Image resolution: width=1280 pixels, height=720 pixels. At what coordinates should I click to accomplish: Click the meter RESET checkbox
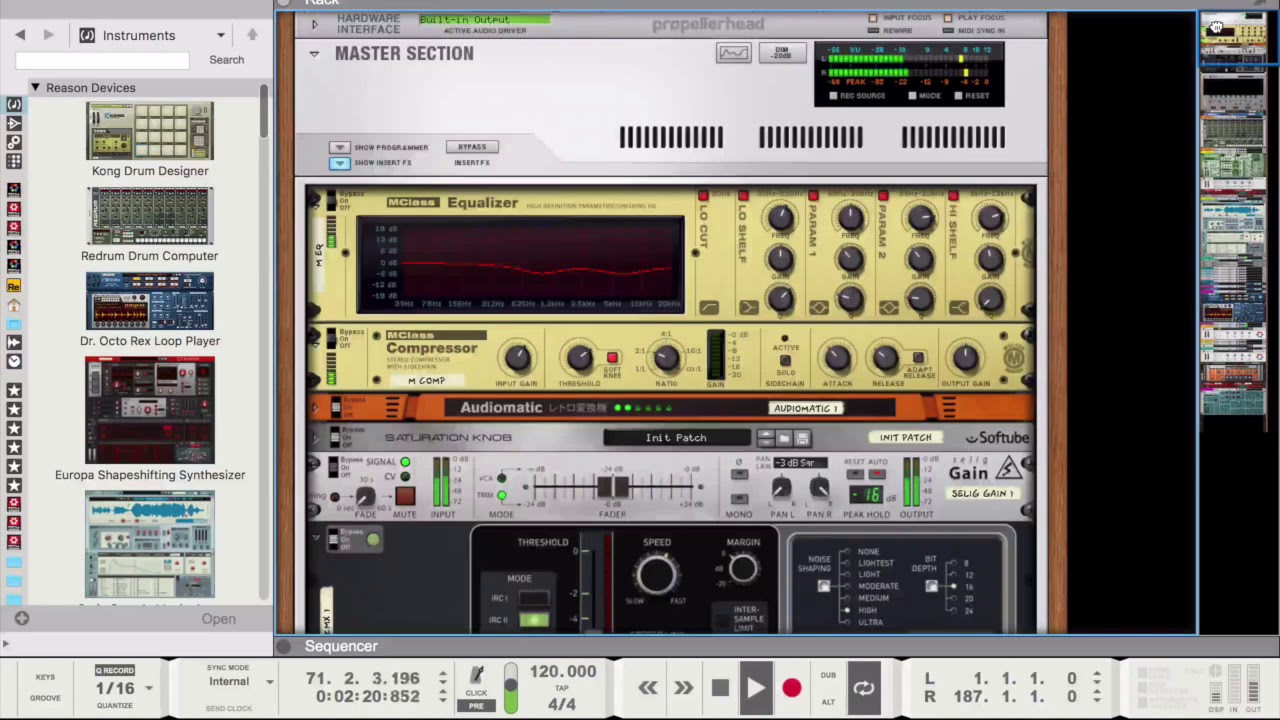click(x=958, y=96)
